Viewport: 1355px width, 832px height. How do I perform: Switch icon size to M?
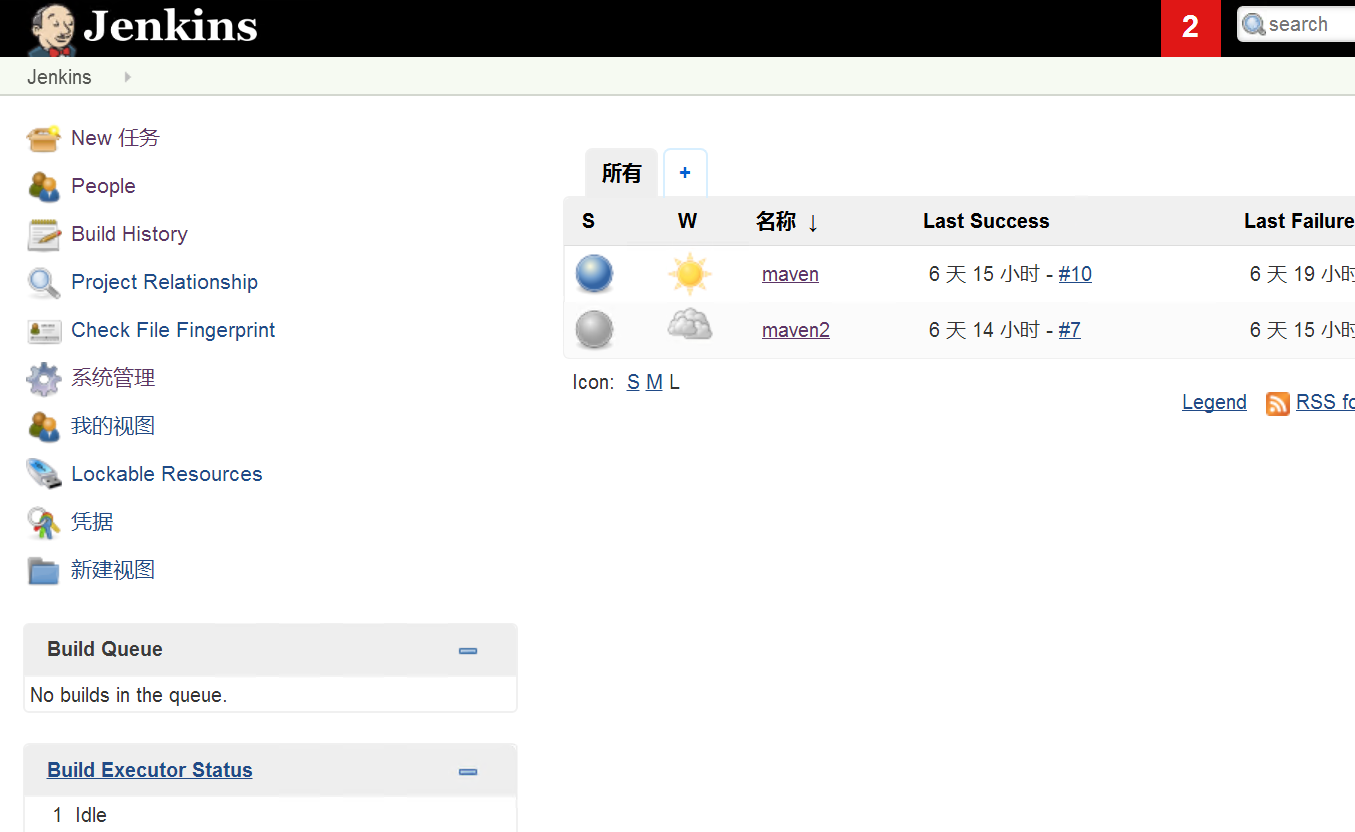[x=654, y=382]
